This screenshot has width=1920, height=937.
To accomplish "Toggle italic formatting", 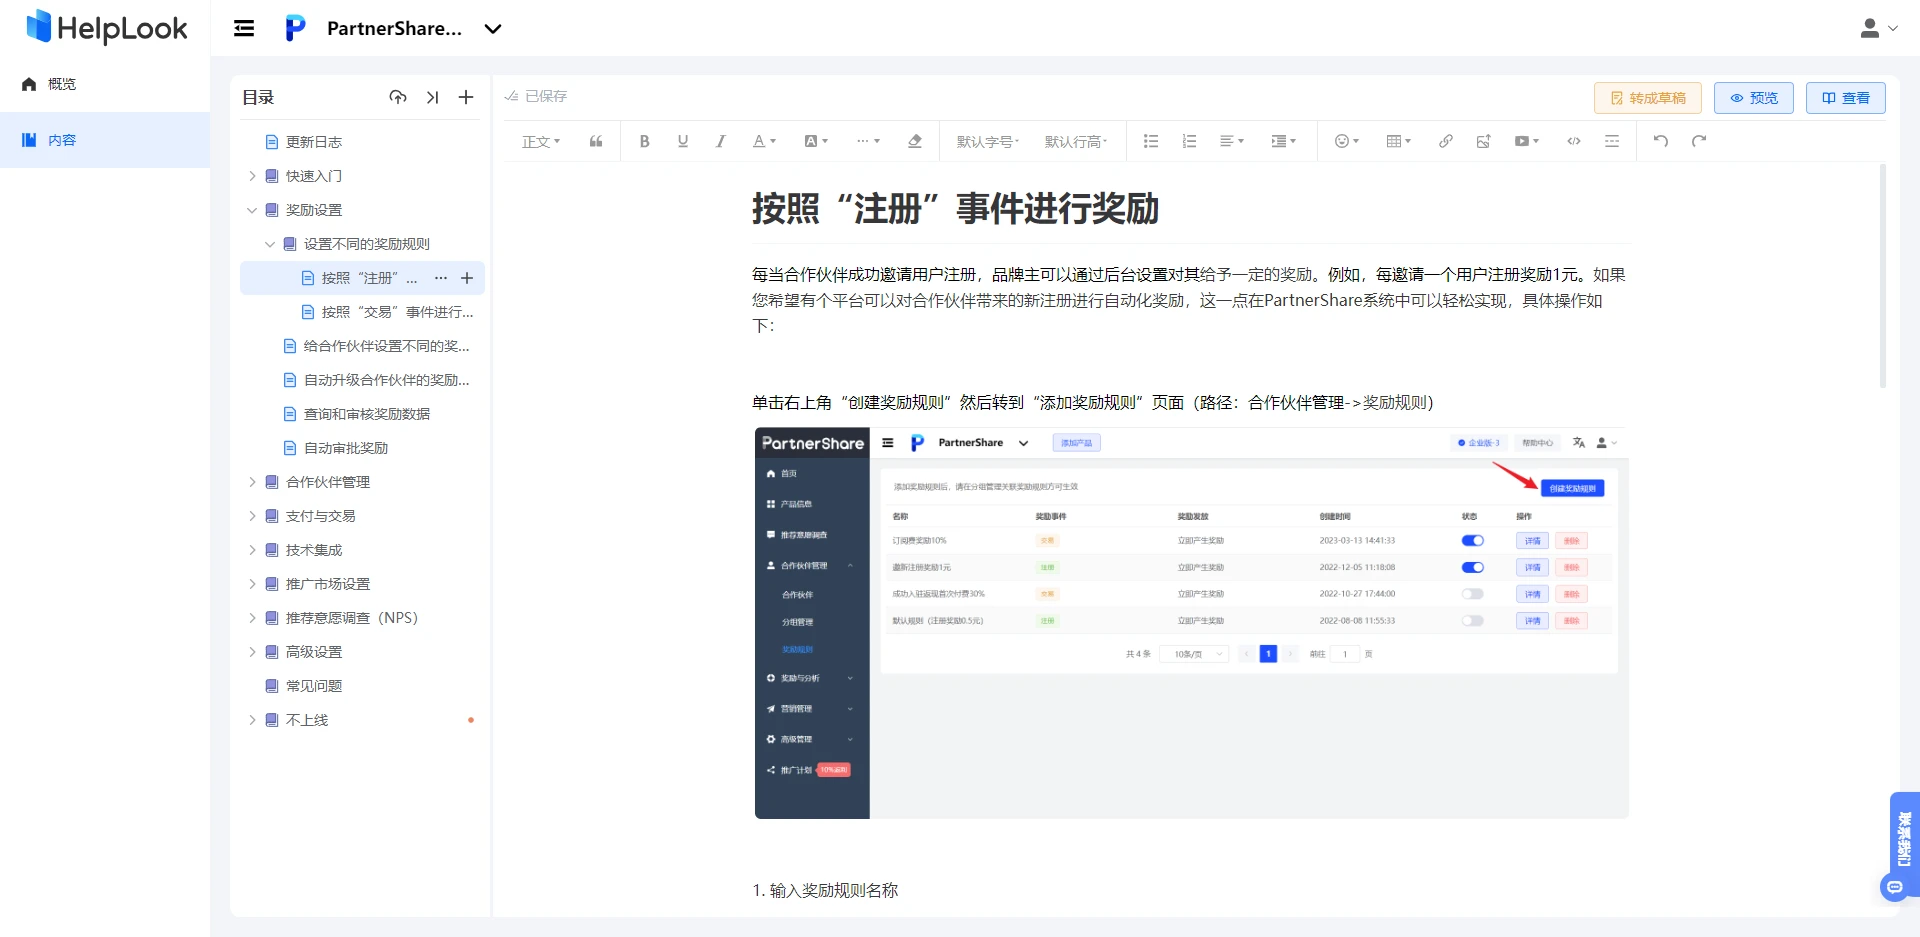I will pos(721,141).
